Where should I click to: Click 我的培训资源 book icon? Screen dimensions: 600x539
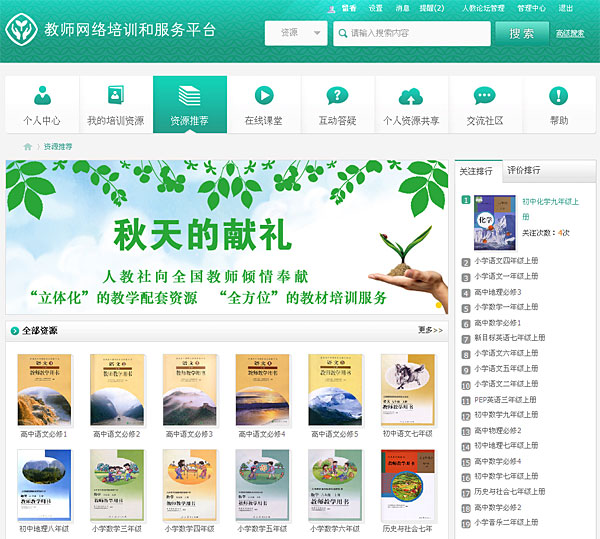116,96
